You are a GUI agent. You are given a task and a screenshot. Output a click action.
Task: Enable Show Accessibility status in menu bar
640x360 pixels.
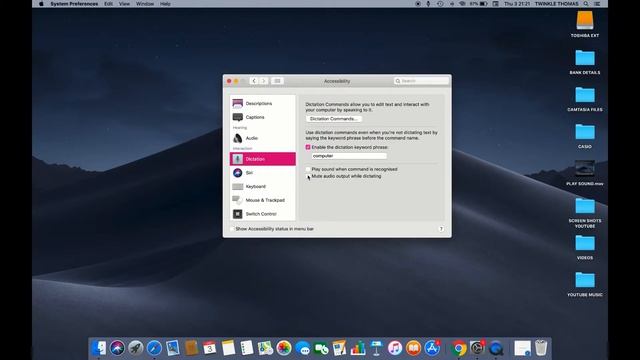233,229
